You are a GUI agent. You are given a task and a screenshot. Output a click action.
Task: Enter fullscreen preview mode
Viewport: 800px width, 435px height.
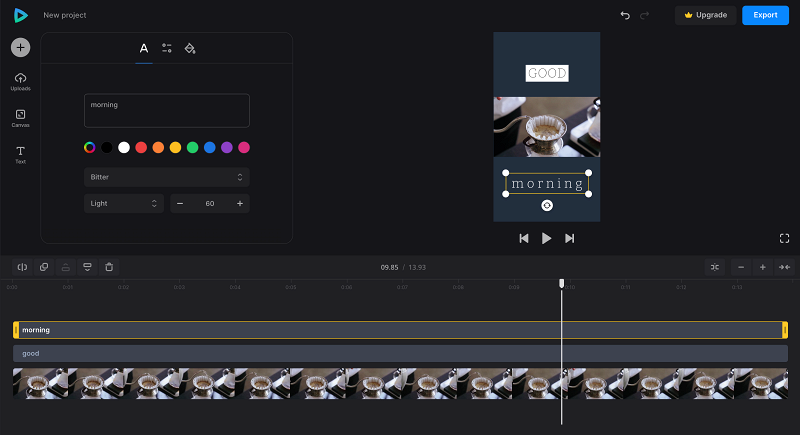[785, 238]
